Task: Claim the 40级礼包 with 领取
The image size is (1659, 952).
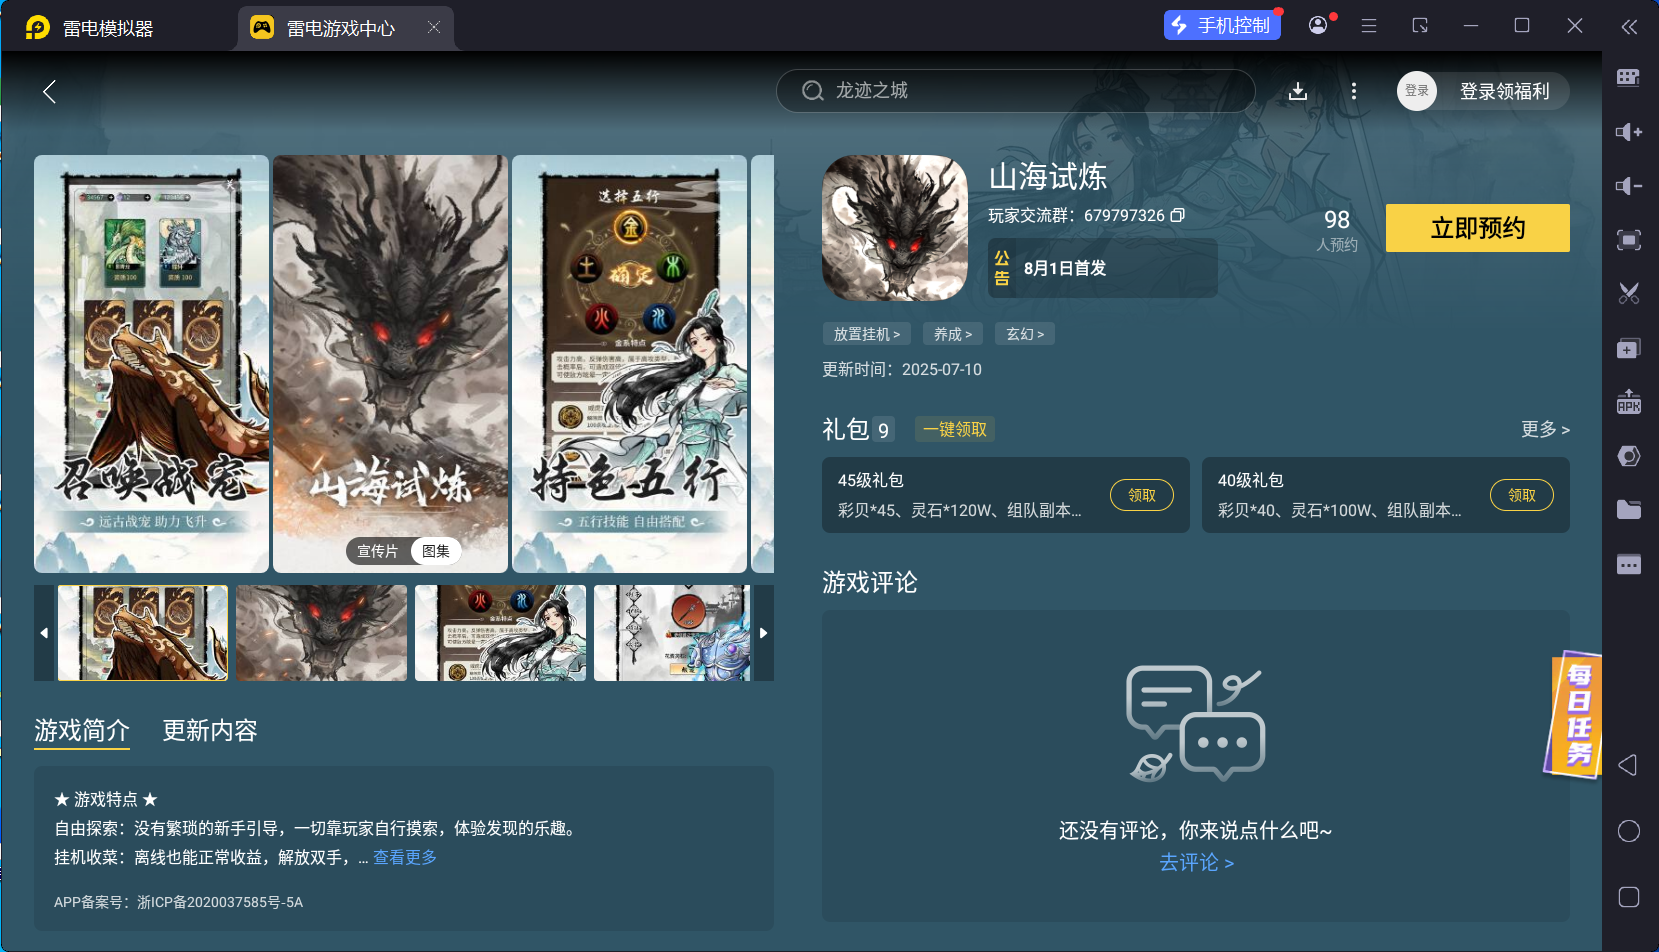Action: pos(1522,495)
